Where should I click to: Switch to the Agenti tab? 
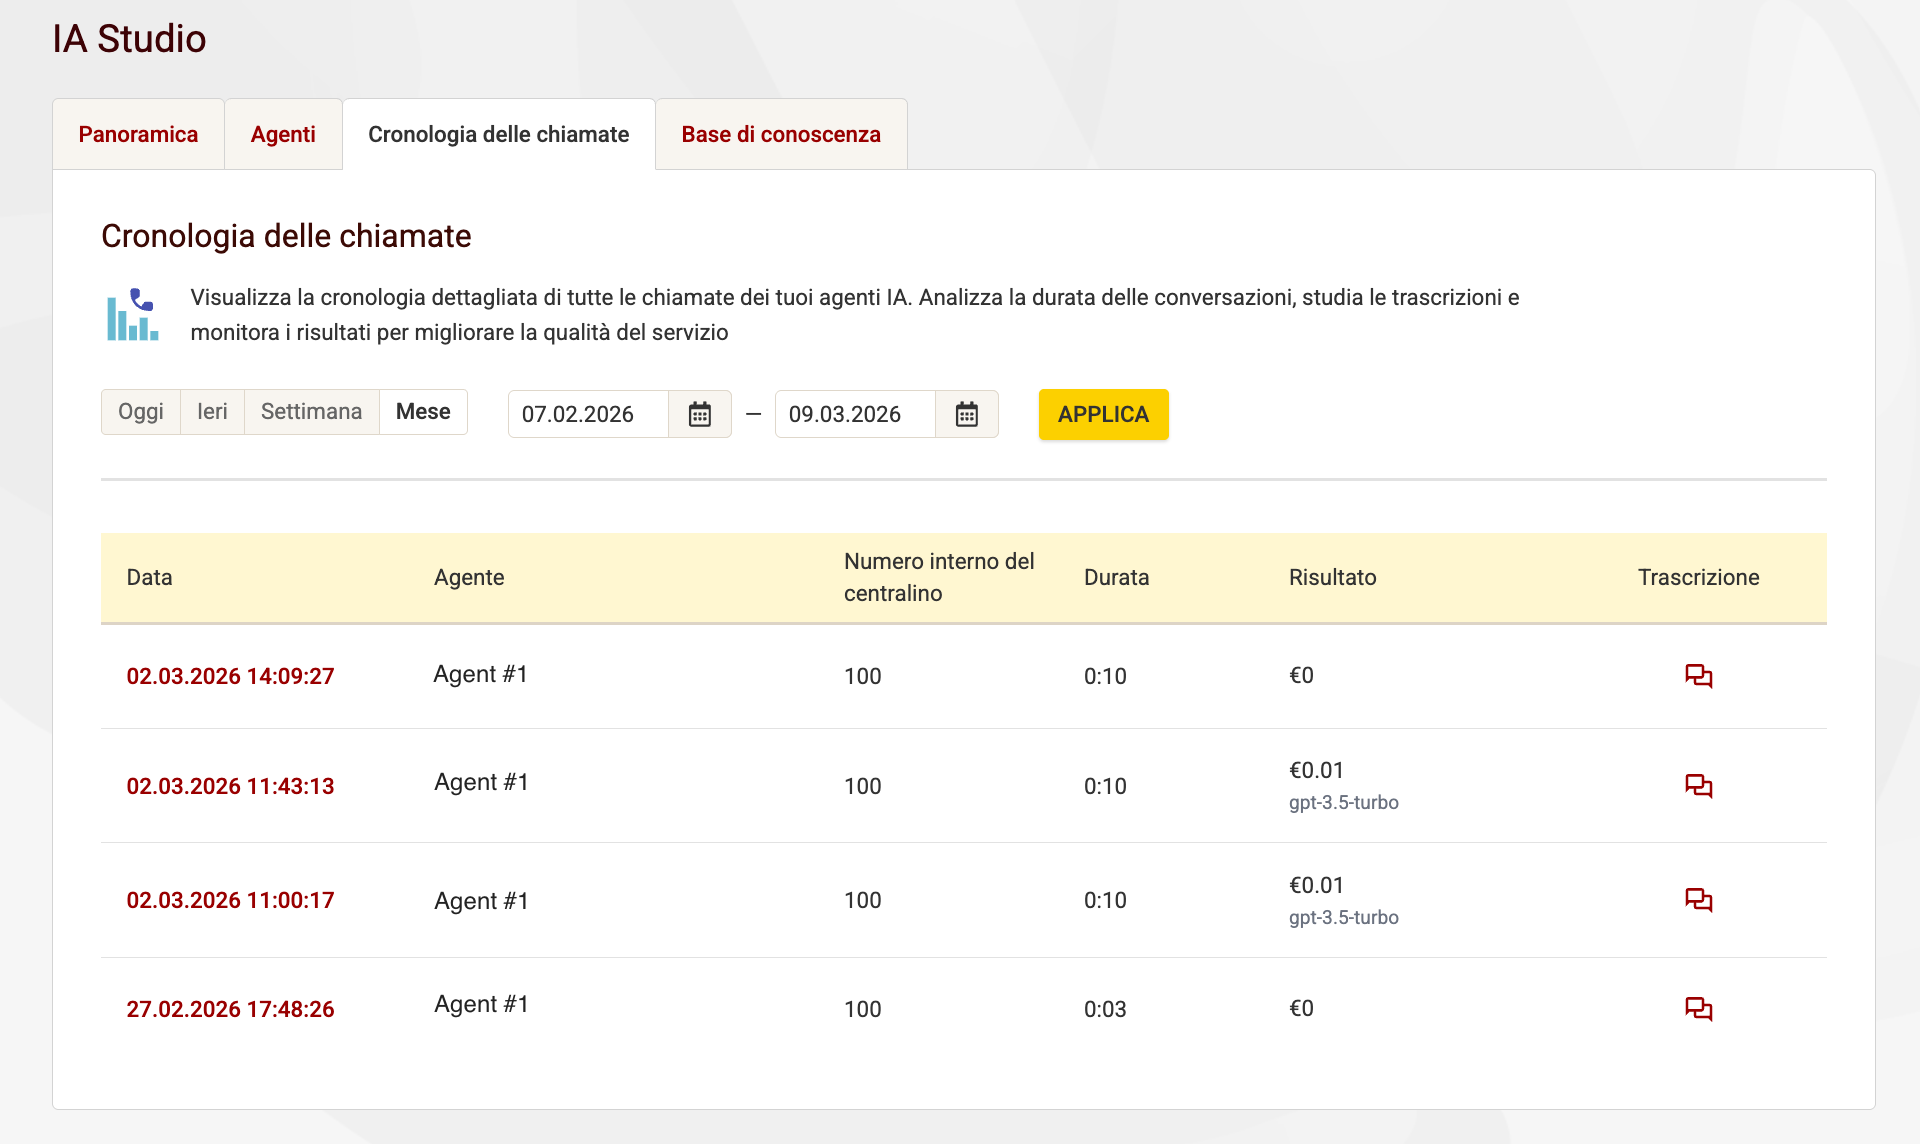(283, 135)
